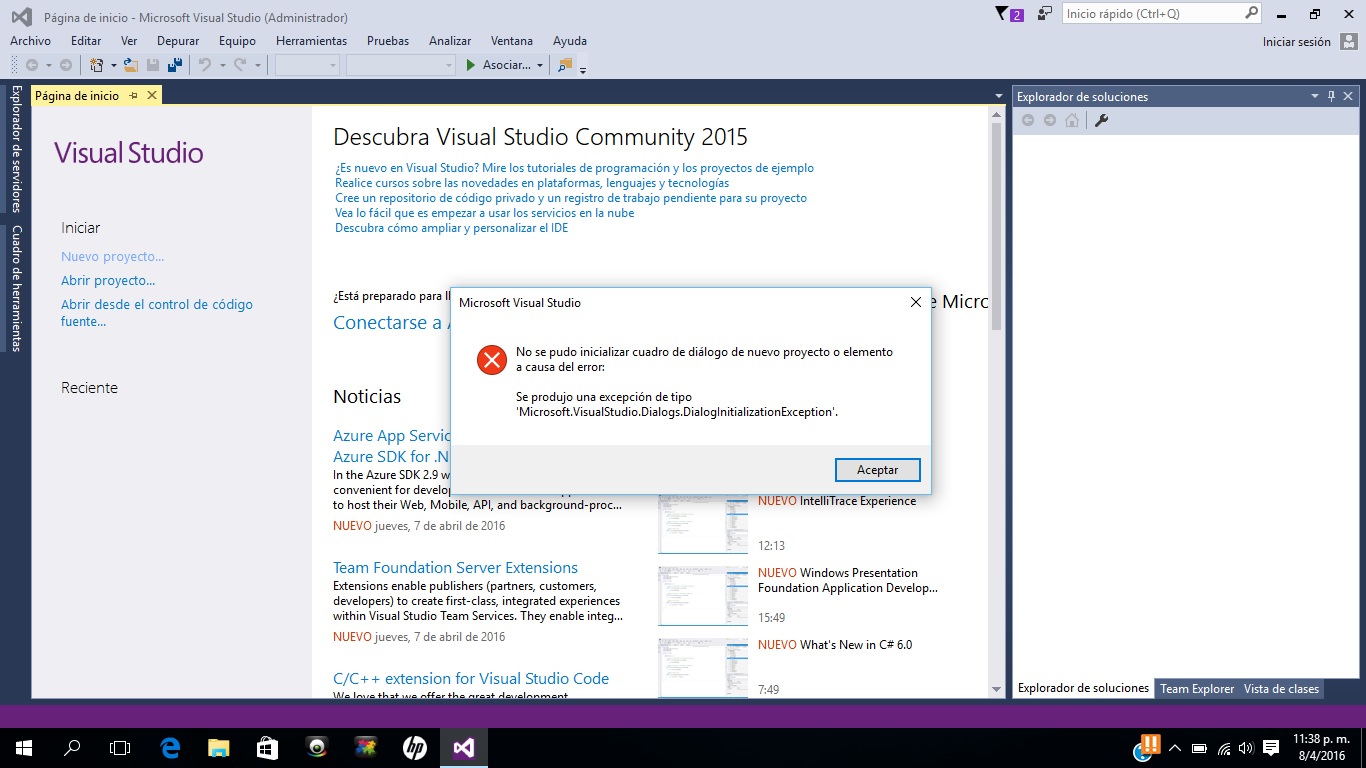Open the What's New in C# 6.0 thumbnail
1366x768 pixels.
coord(703,667)
